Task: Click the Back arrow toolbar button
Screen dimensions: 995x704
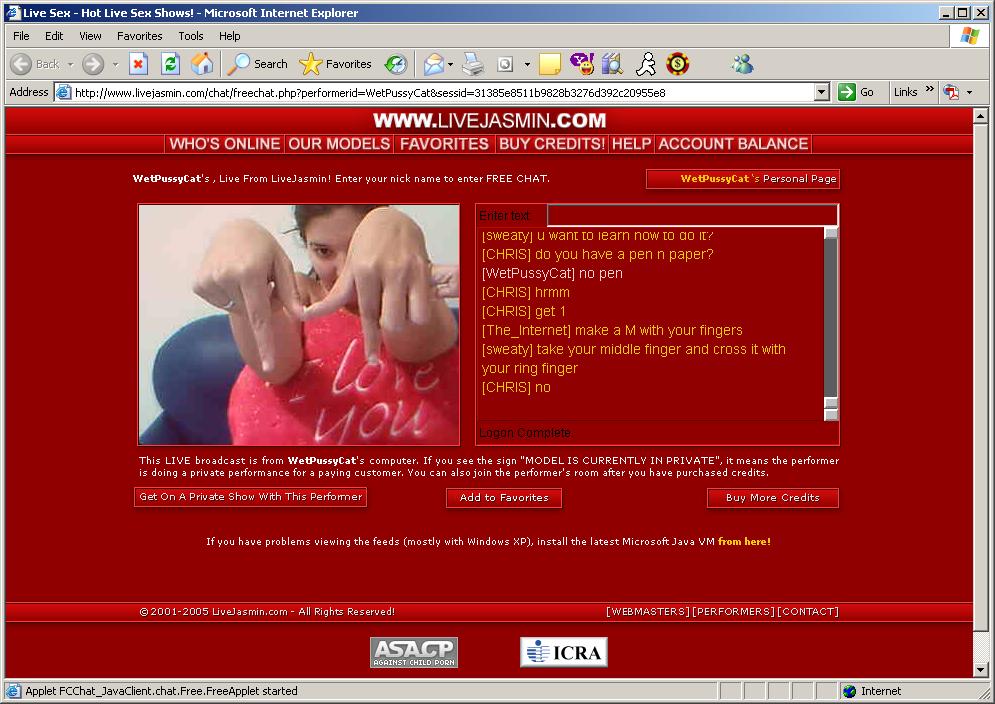Action: [36, 64]
